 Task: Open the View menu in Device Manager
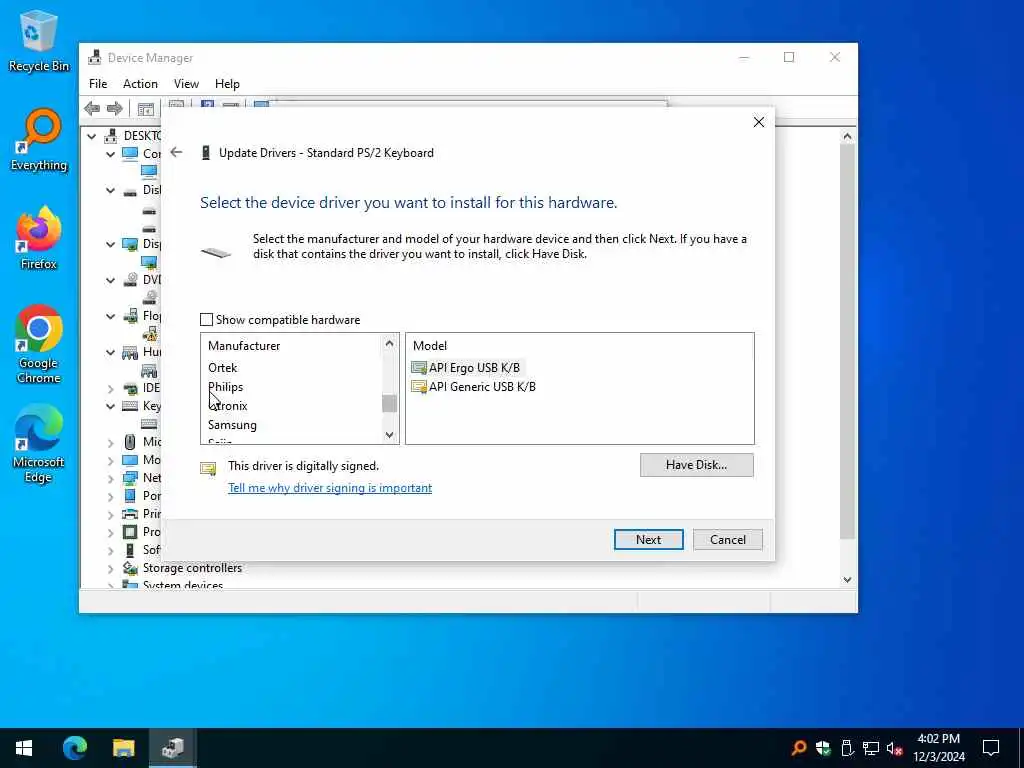(186, 84)
